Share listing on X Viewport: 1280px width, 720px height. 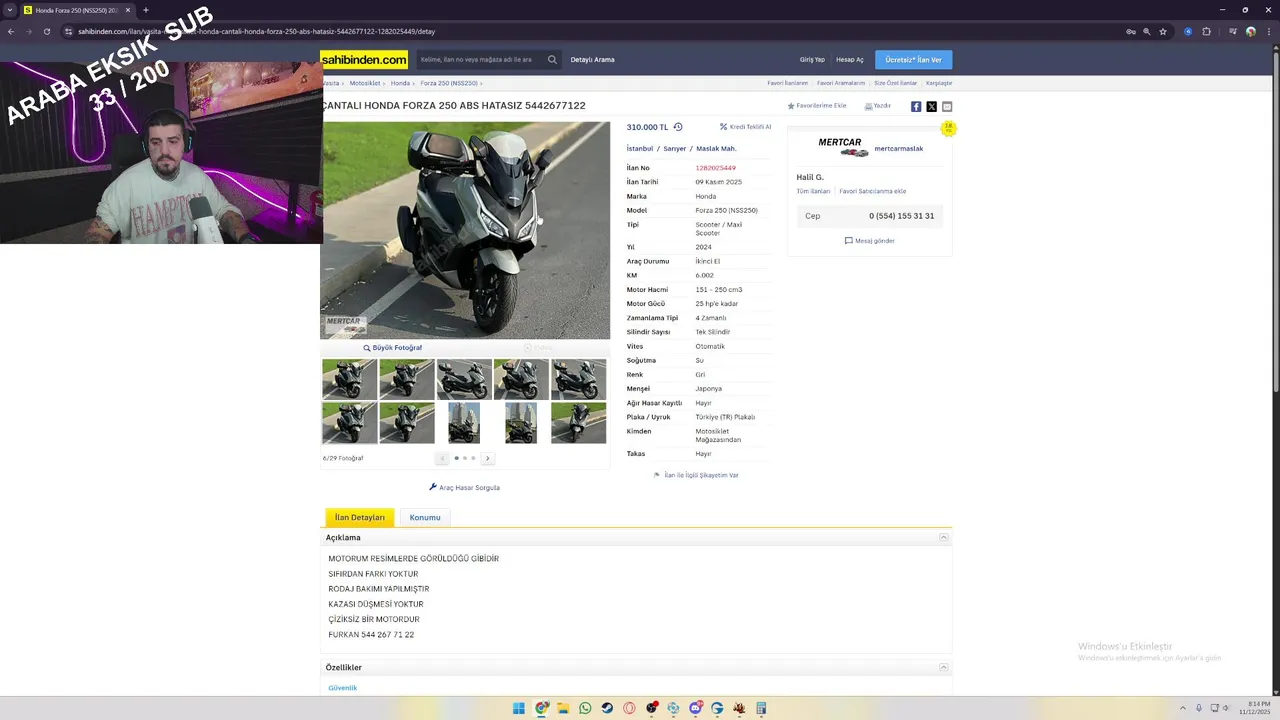click(x=932, y=106)
